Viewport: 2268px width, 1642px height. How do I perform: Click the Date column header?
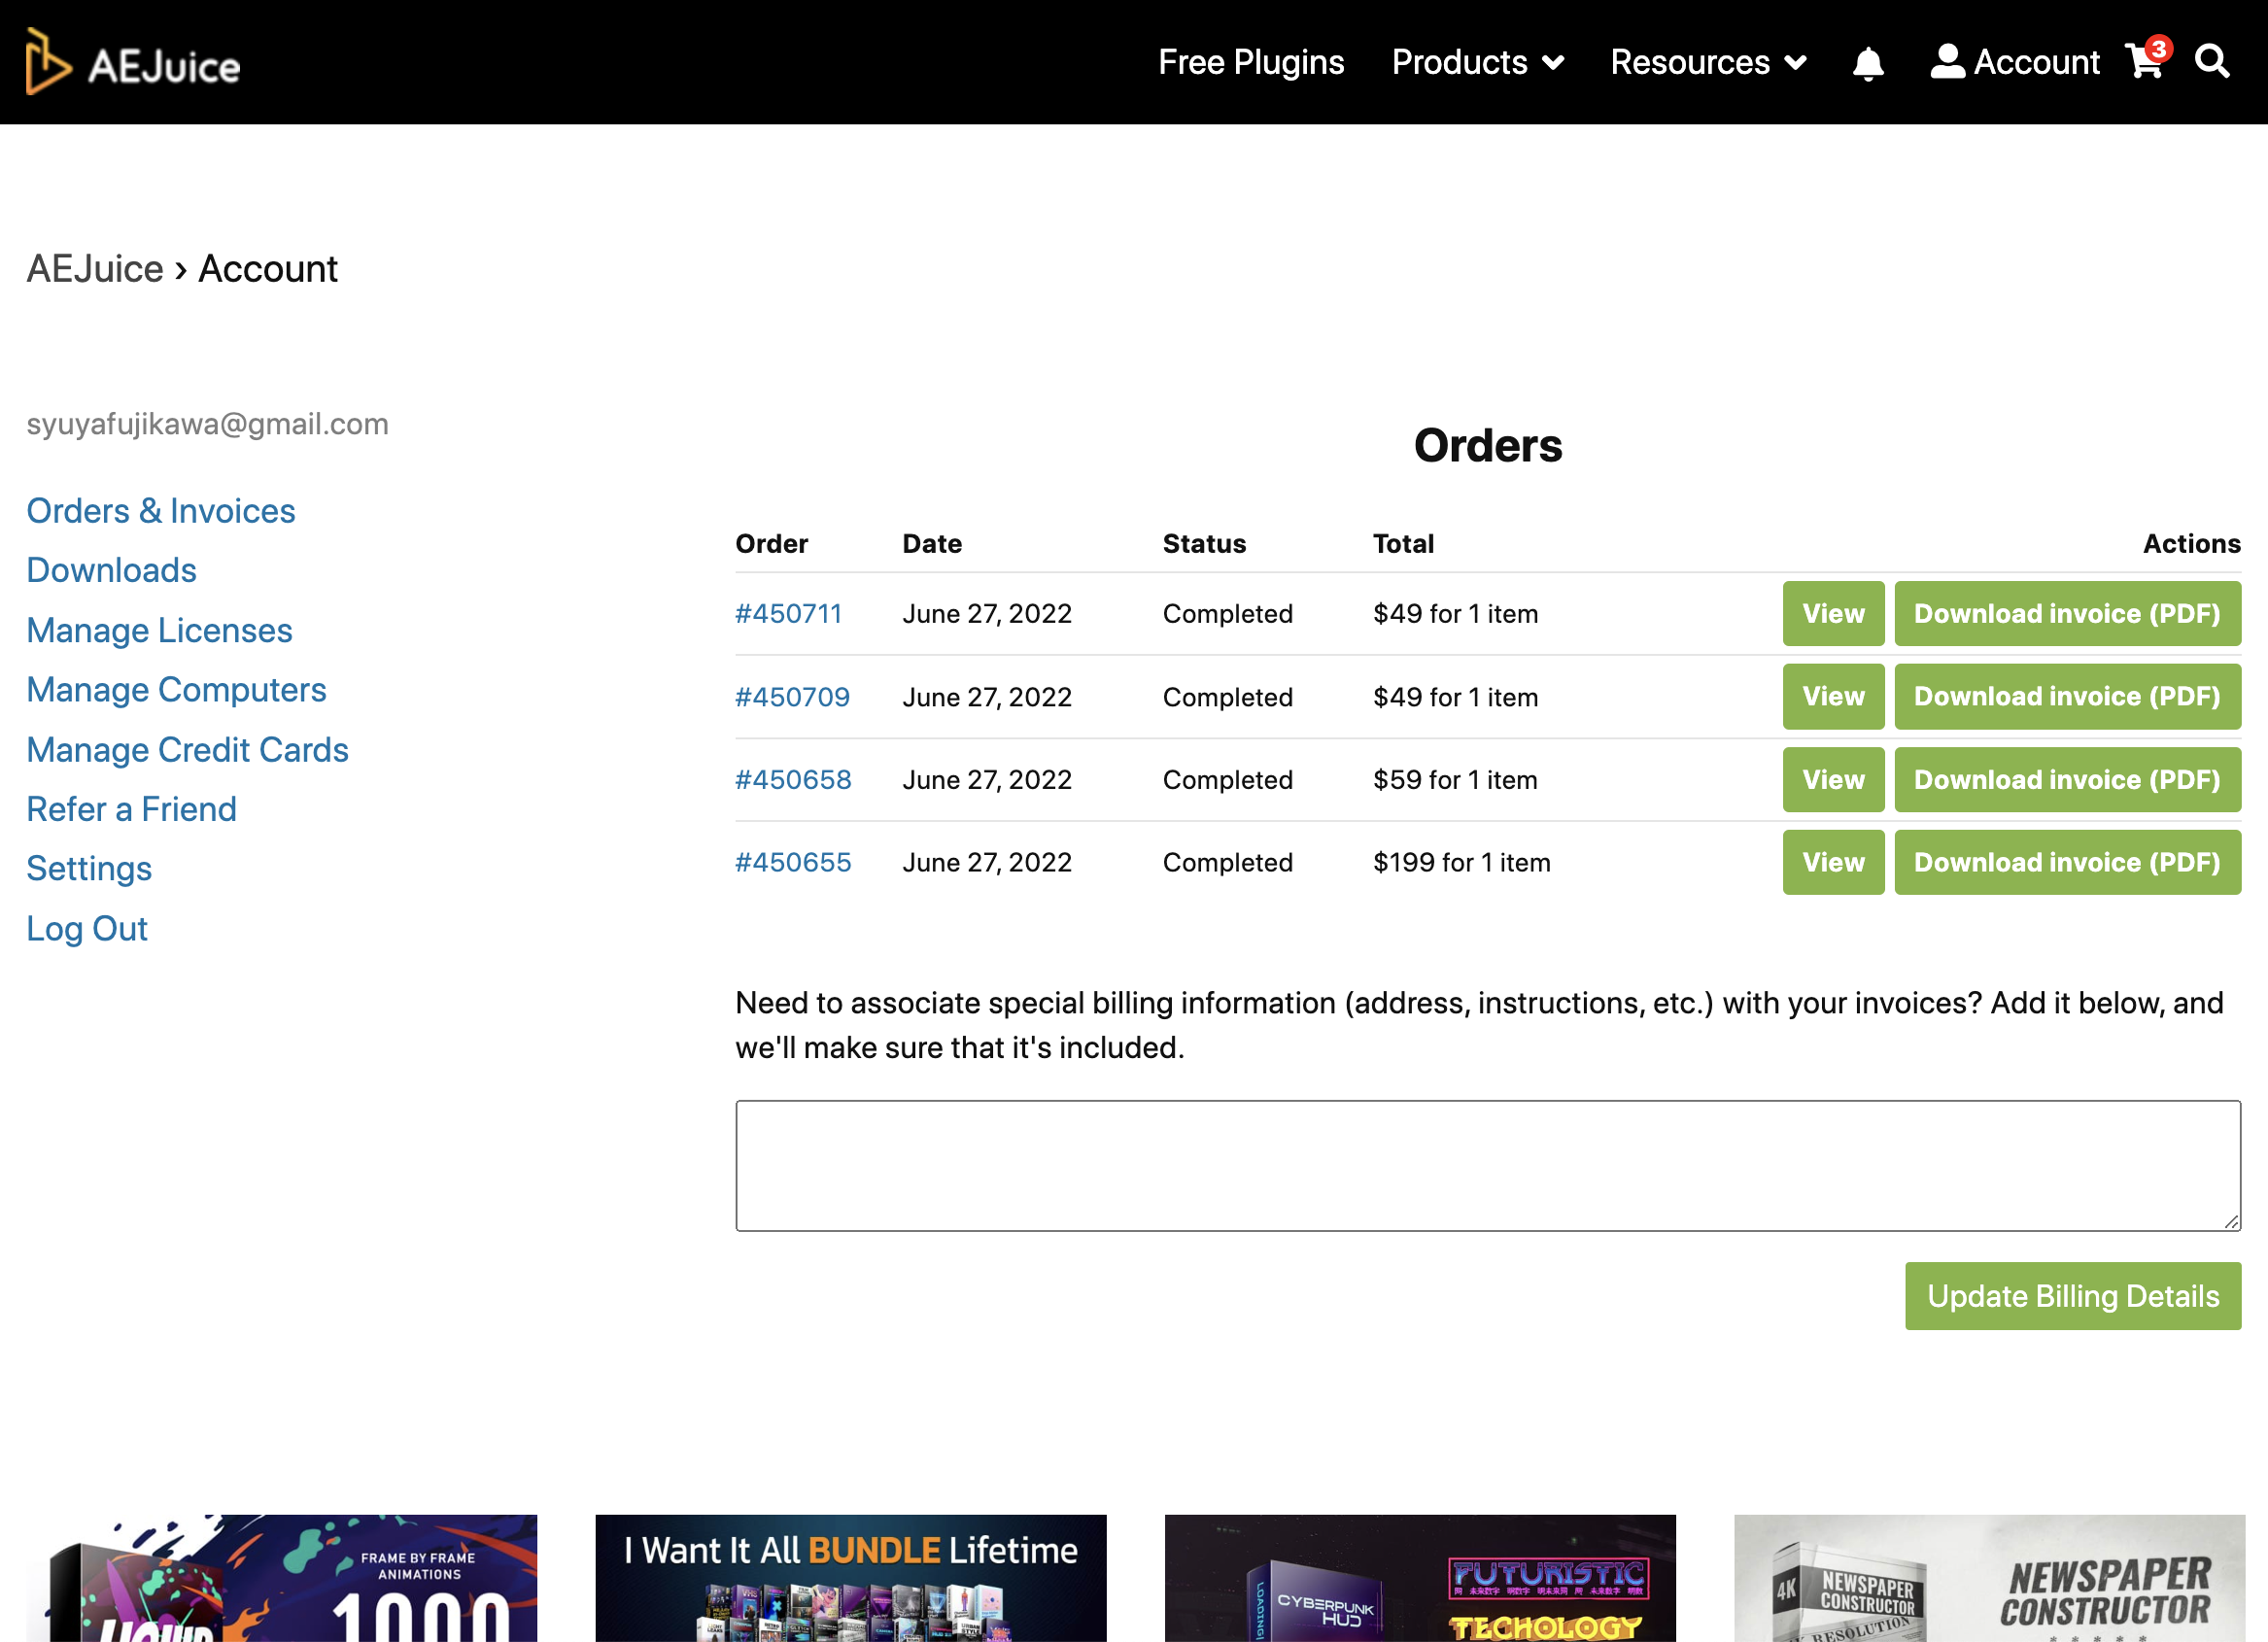click(932, 544)
